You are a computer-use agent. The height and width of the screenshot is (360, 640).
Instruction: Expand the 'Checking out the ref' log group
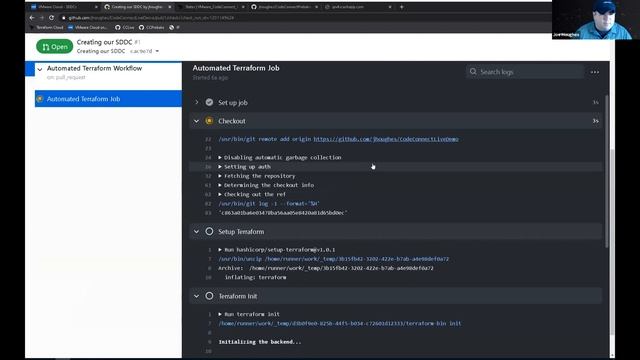(252, 194)
